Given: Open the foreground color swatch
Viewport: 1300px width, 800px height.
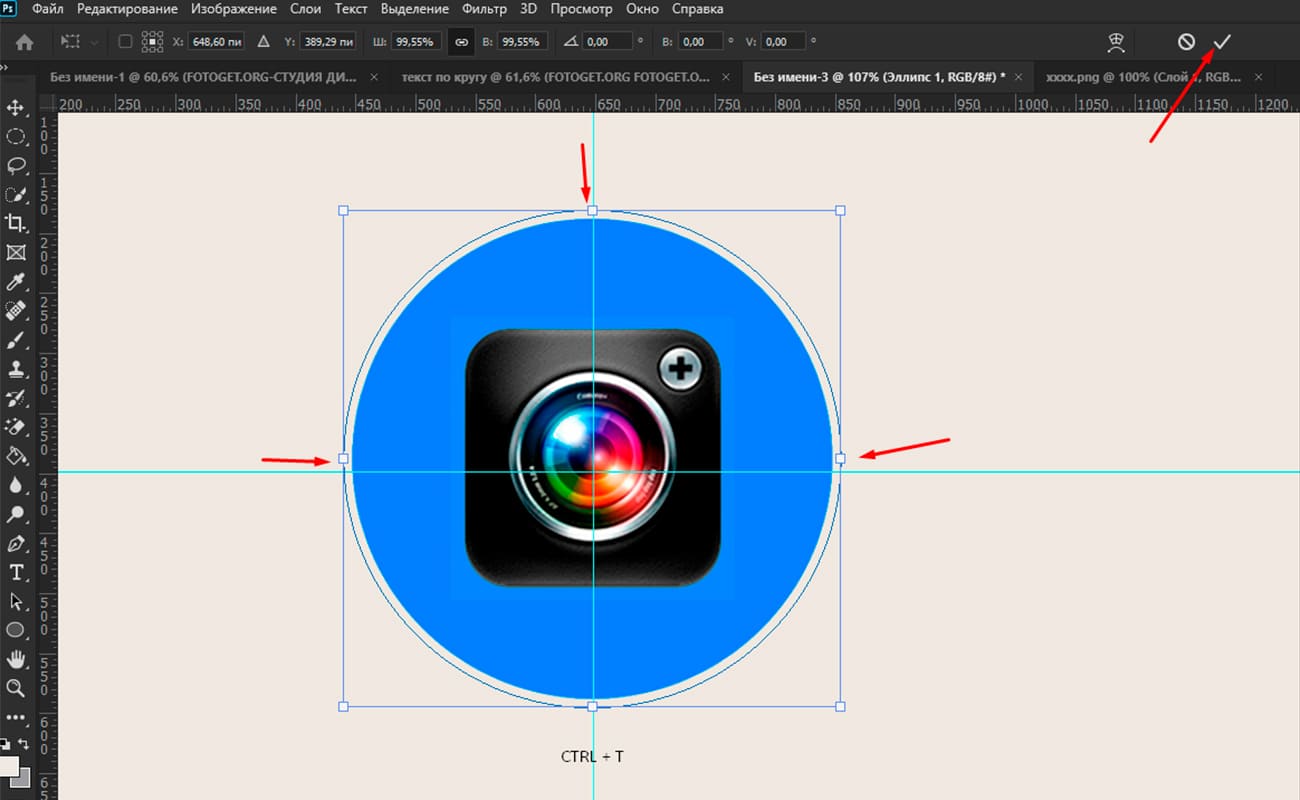Looking at the screenshot, I should (x=9, y=768).
